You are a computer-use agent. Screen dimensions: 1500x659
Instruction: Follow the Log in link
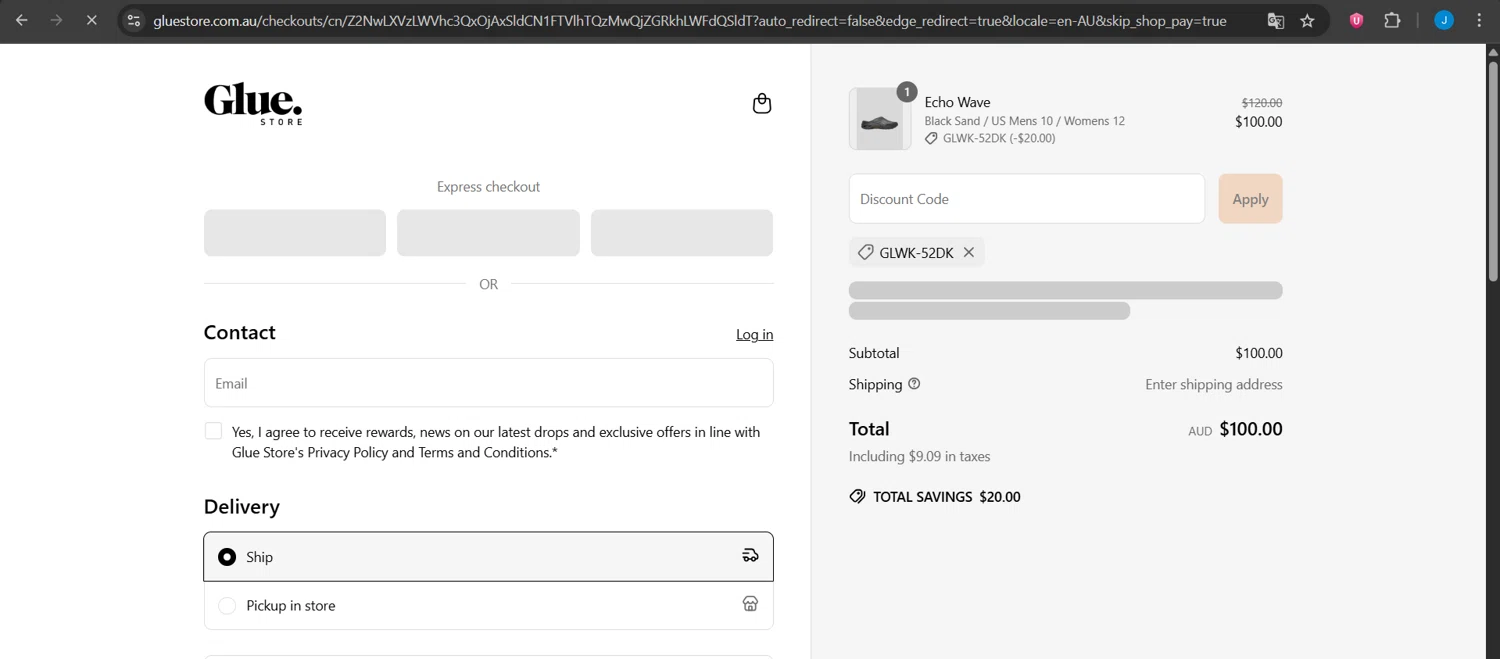coord(754,334)
